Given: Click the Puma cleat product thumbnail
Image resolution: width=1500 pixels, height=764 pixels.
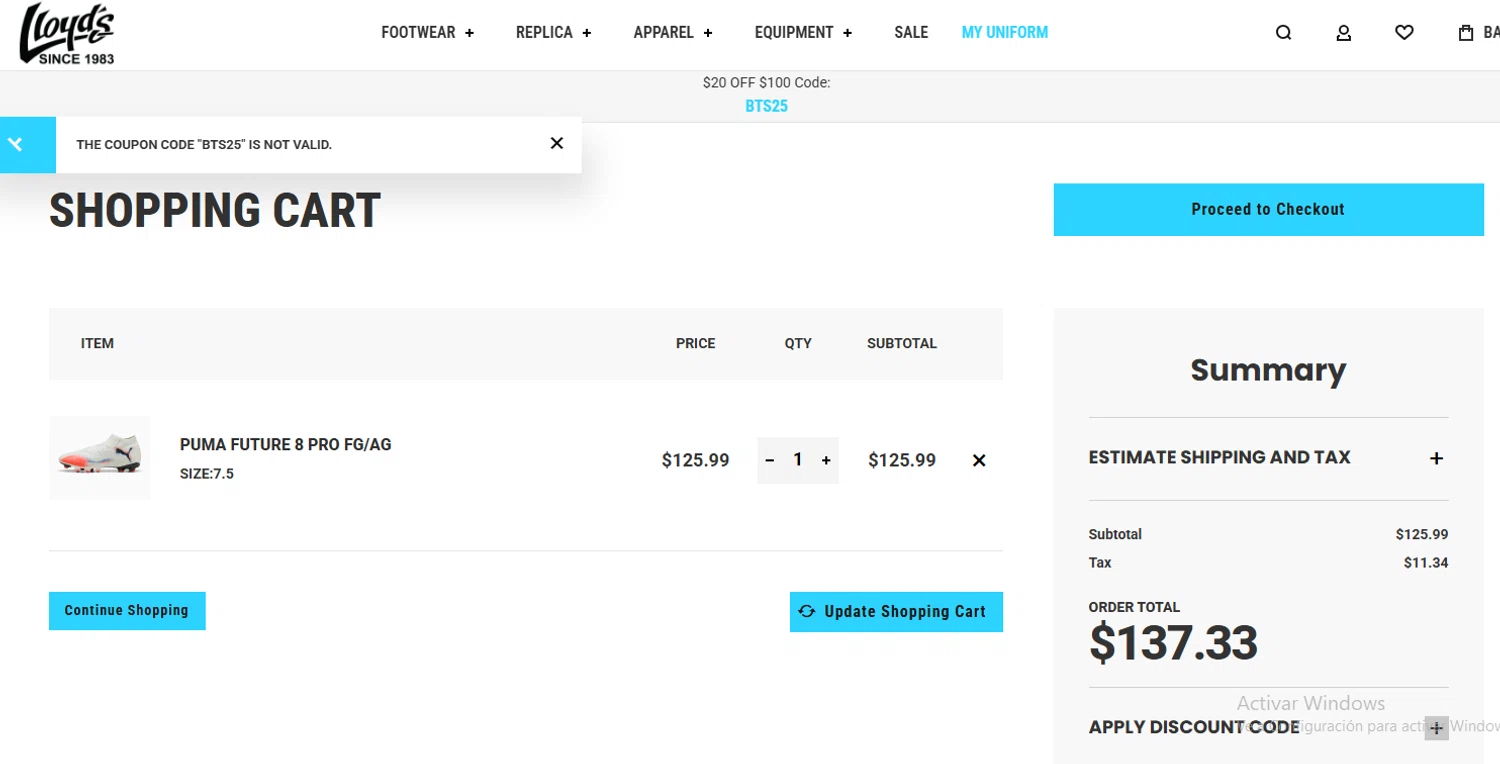Looking at the screenshot, I should (x=100, y=458).
